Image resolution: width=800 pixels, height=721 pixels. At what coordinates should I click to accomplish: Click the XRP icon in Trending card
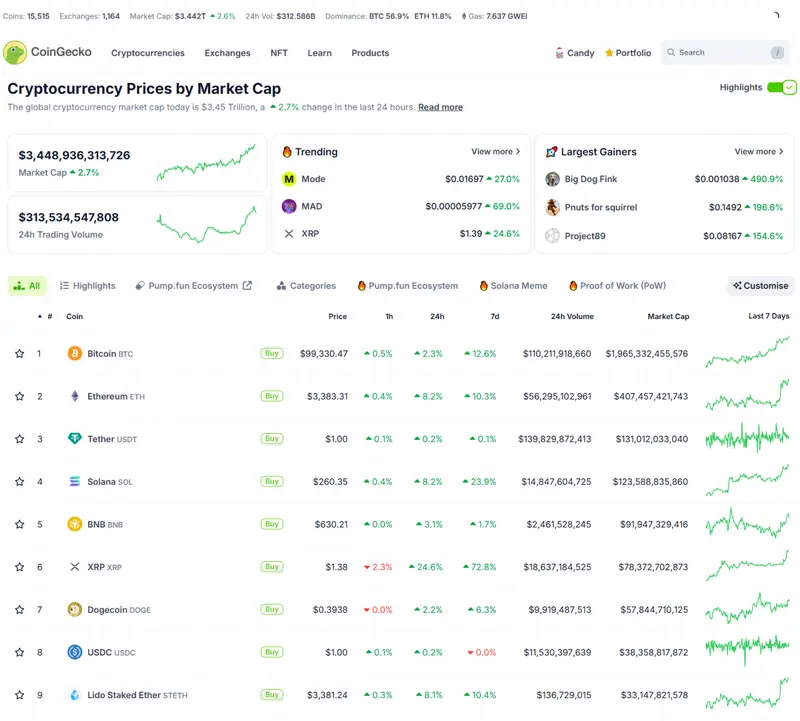click(289, 233)
